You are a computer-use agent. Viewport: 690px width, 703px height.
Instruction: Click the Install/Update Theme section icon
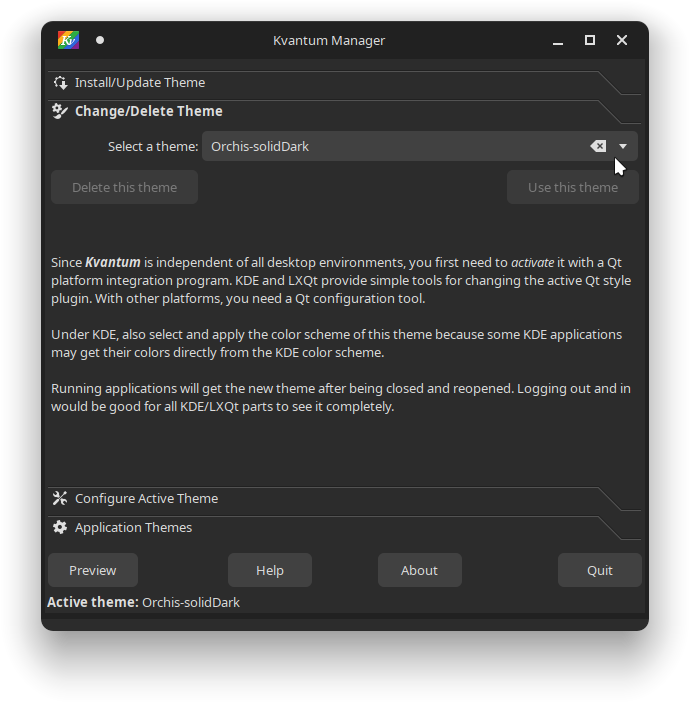[x=60, y=83]
